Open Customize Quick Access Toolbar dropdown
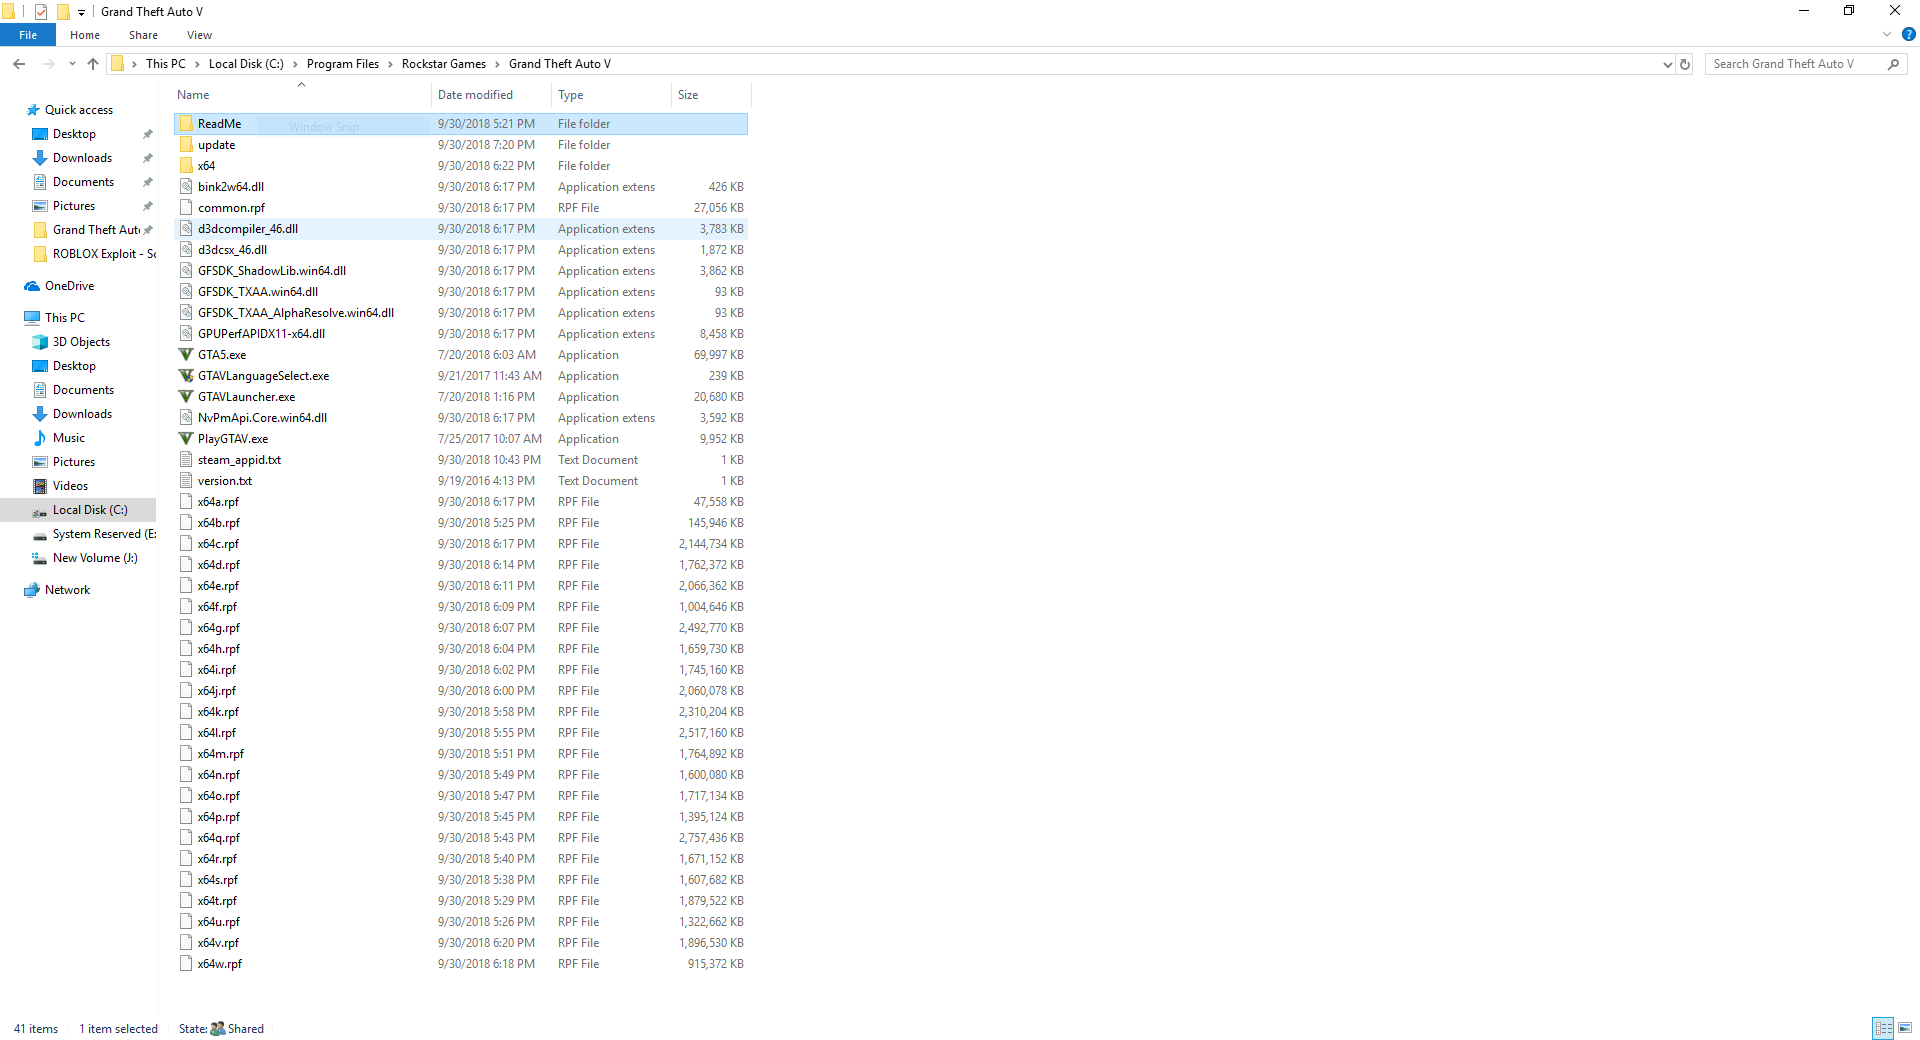 tap(81, 13)
